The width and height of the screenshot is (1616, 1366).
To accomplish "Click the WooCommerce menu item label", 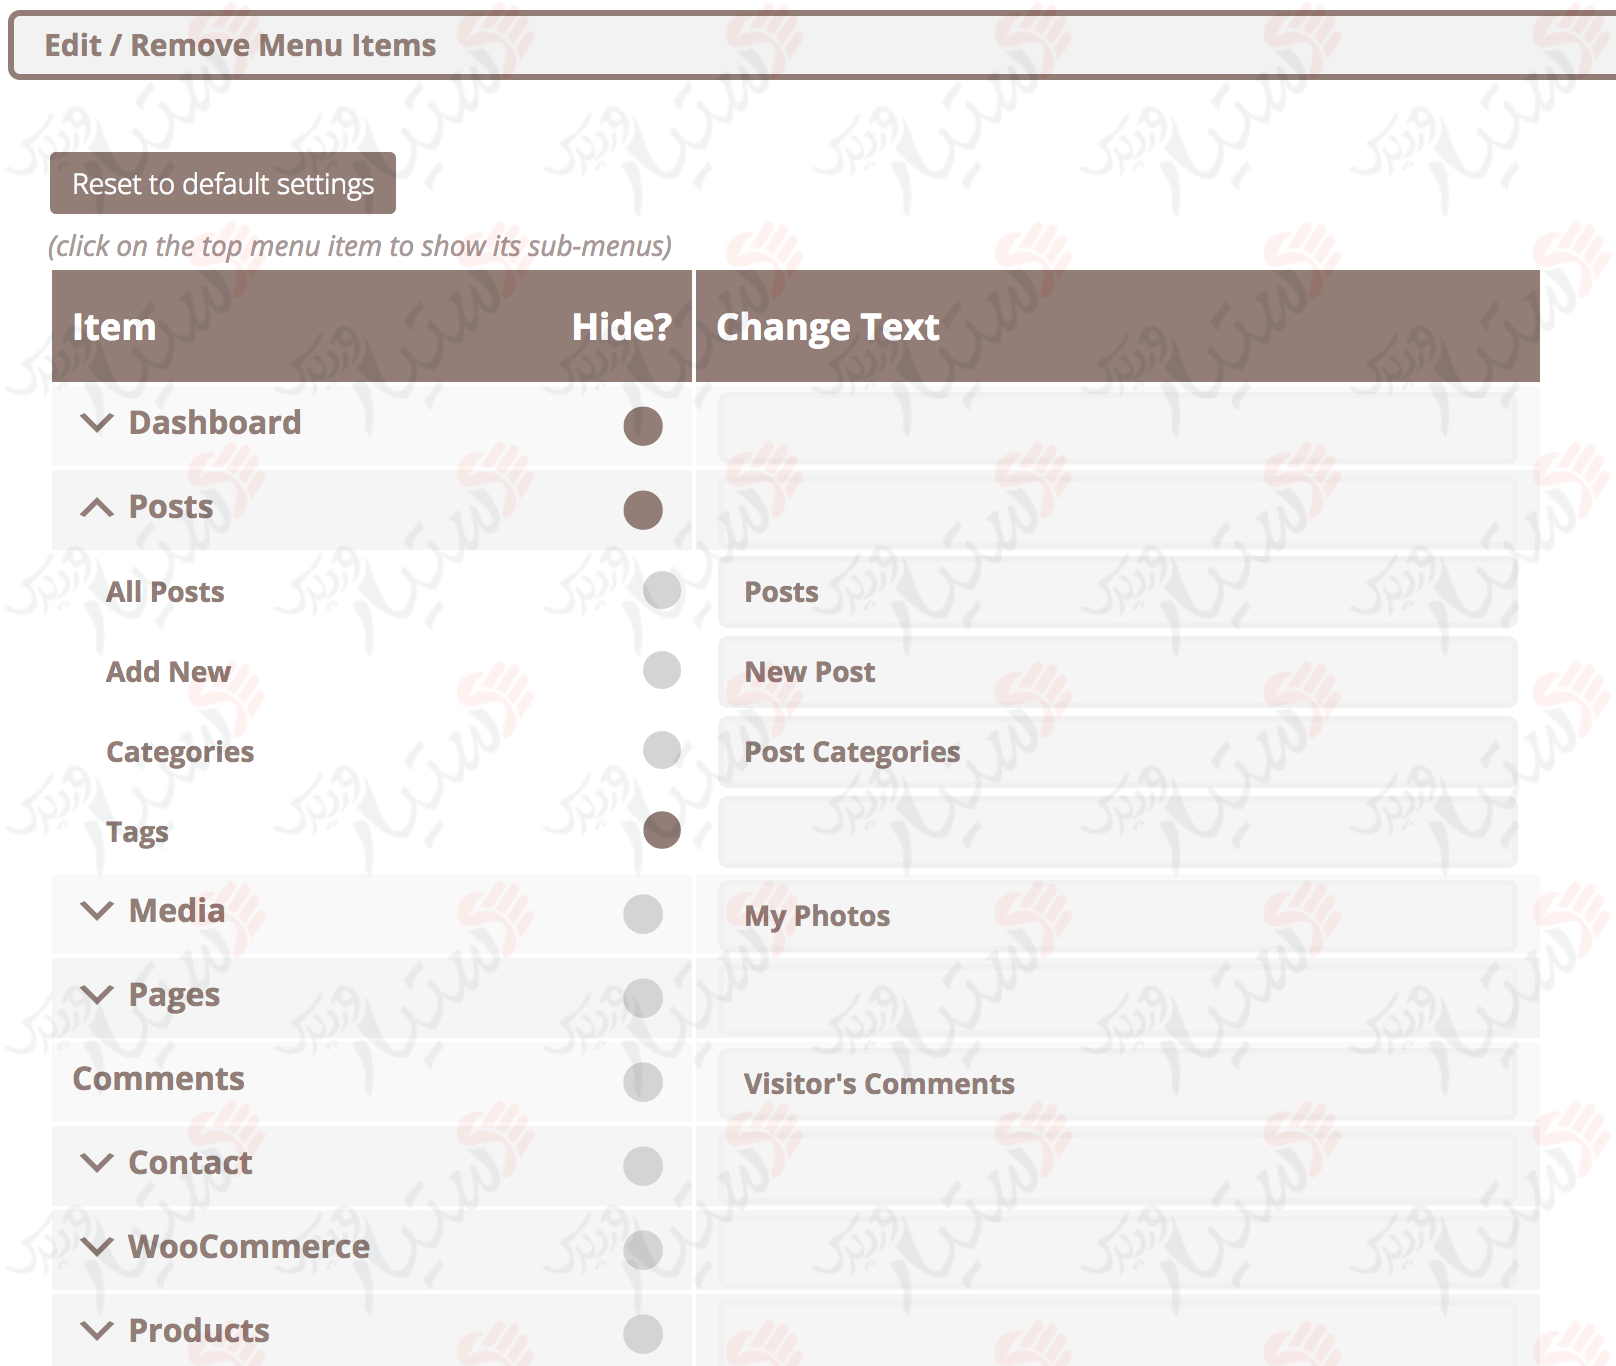I will (x=249, y=1247).
